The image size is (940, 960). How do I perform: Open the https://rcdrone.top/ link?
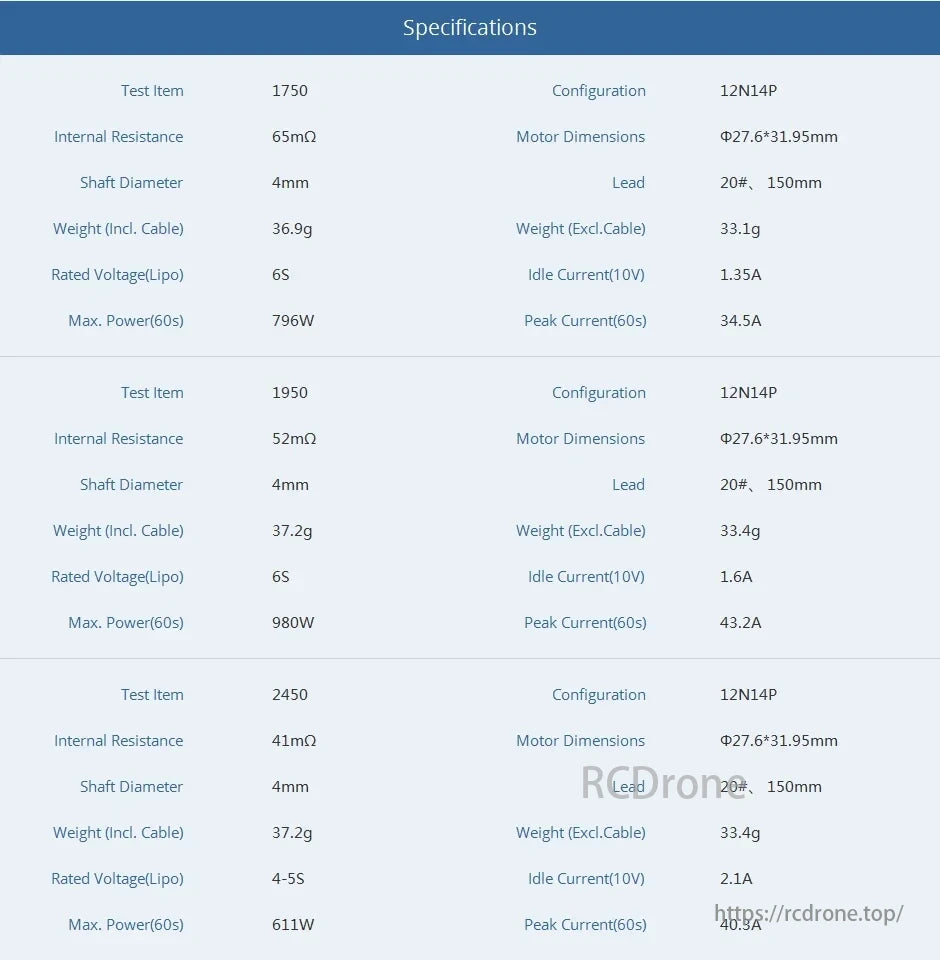click(x=808, y=913)
